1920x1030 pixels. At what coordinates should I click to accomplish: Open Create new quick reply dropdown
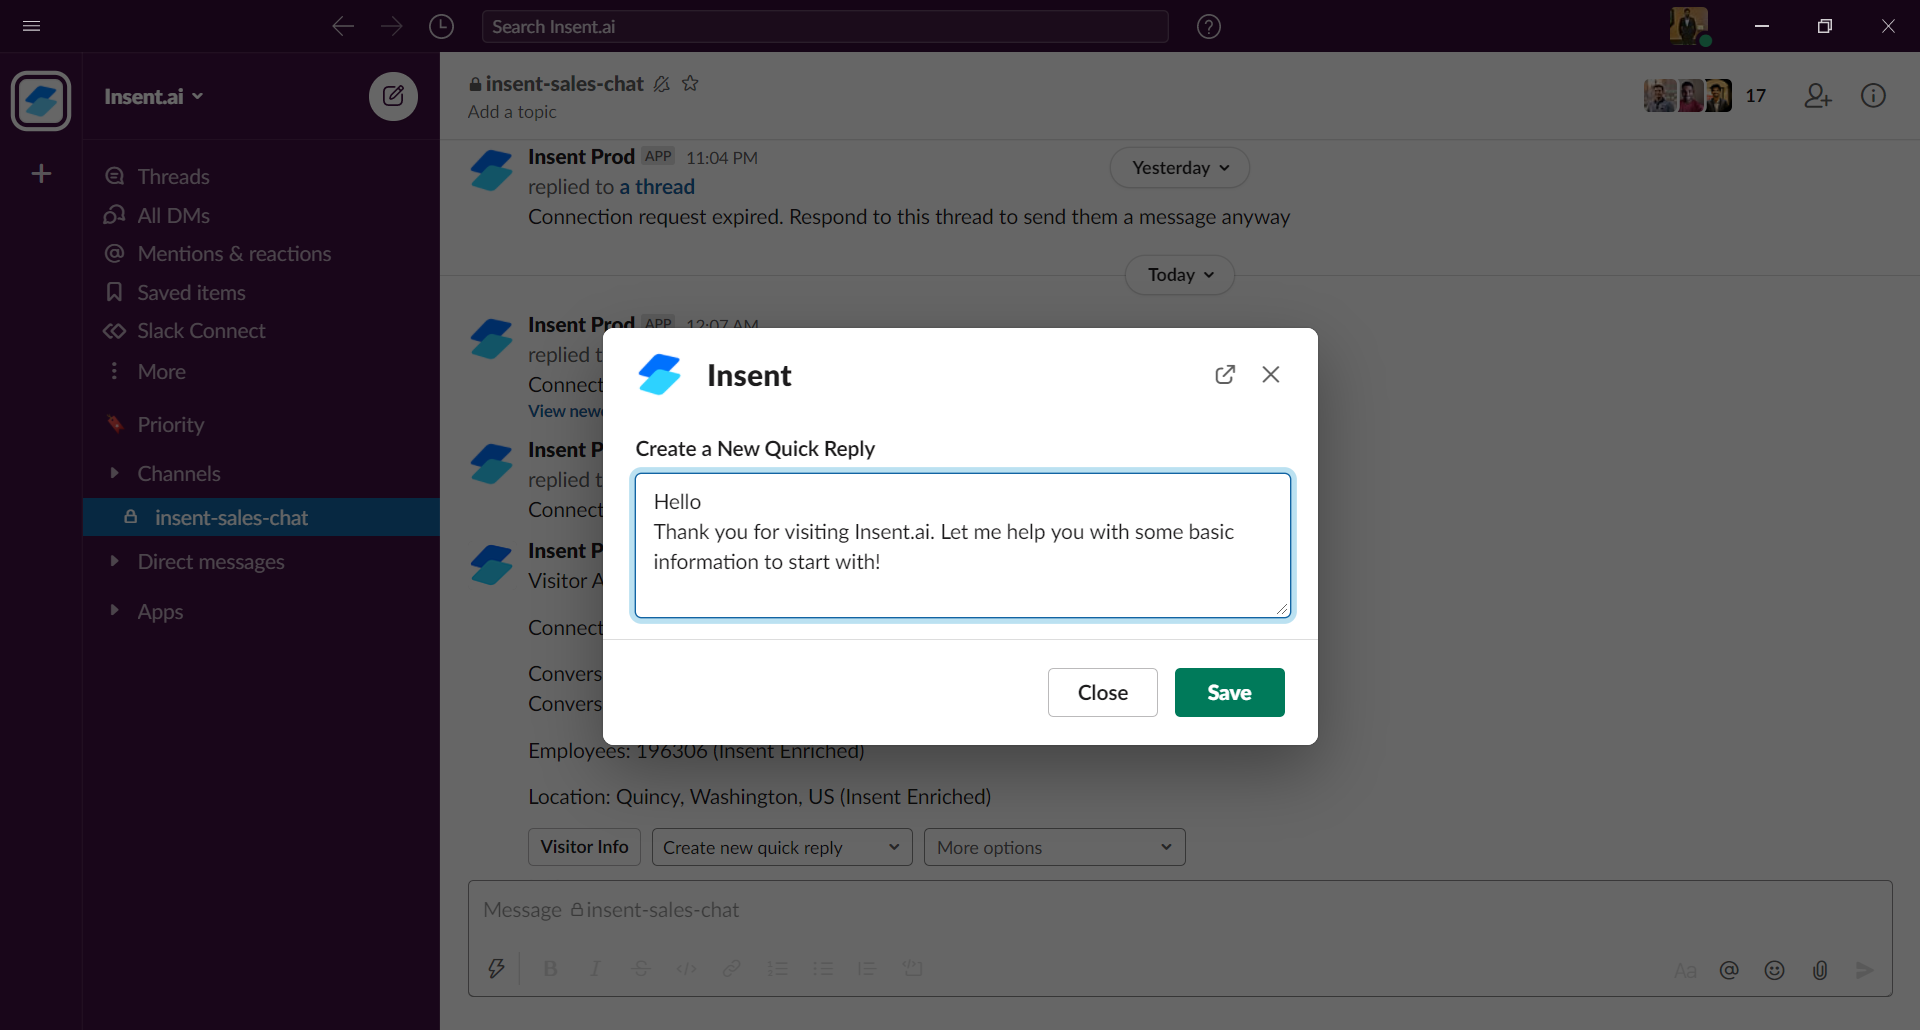(782, 847)
